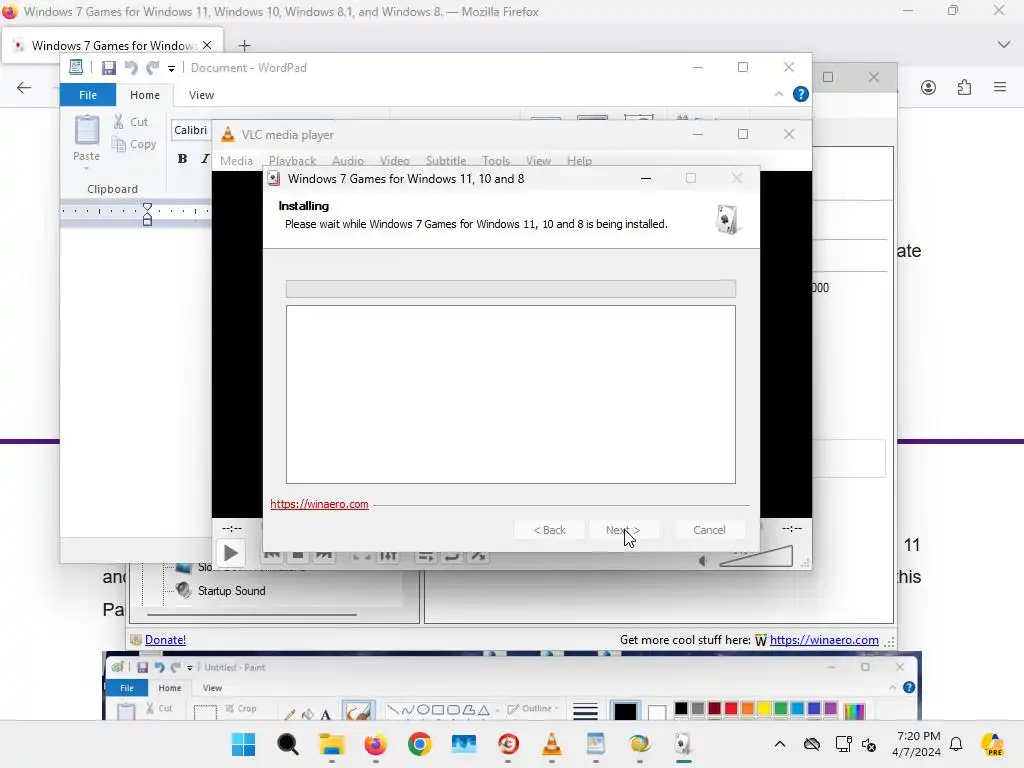
Task: Click the indent marker on WordPad's ruler
Action: [147, 214]
